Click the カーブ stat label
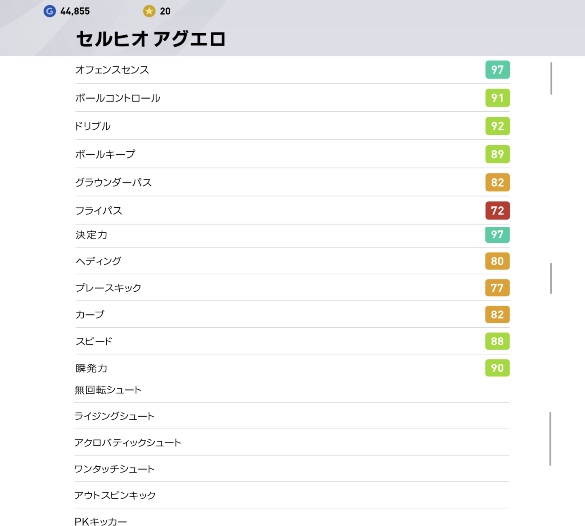This screenshot has width=585, height=526. click(90, 314)
